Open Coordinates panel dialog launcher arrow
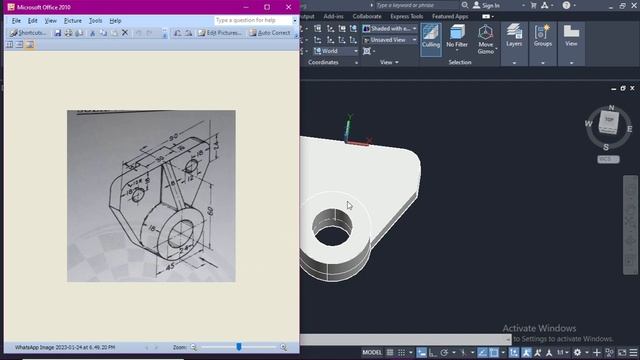This screenshot has height=360, width=640. click(x=356, y=63)
